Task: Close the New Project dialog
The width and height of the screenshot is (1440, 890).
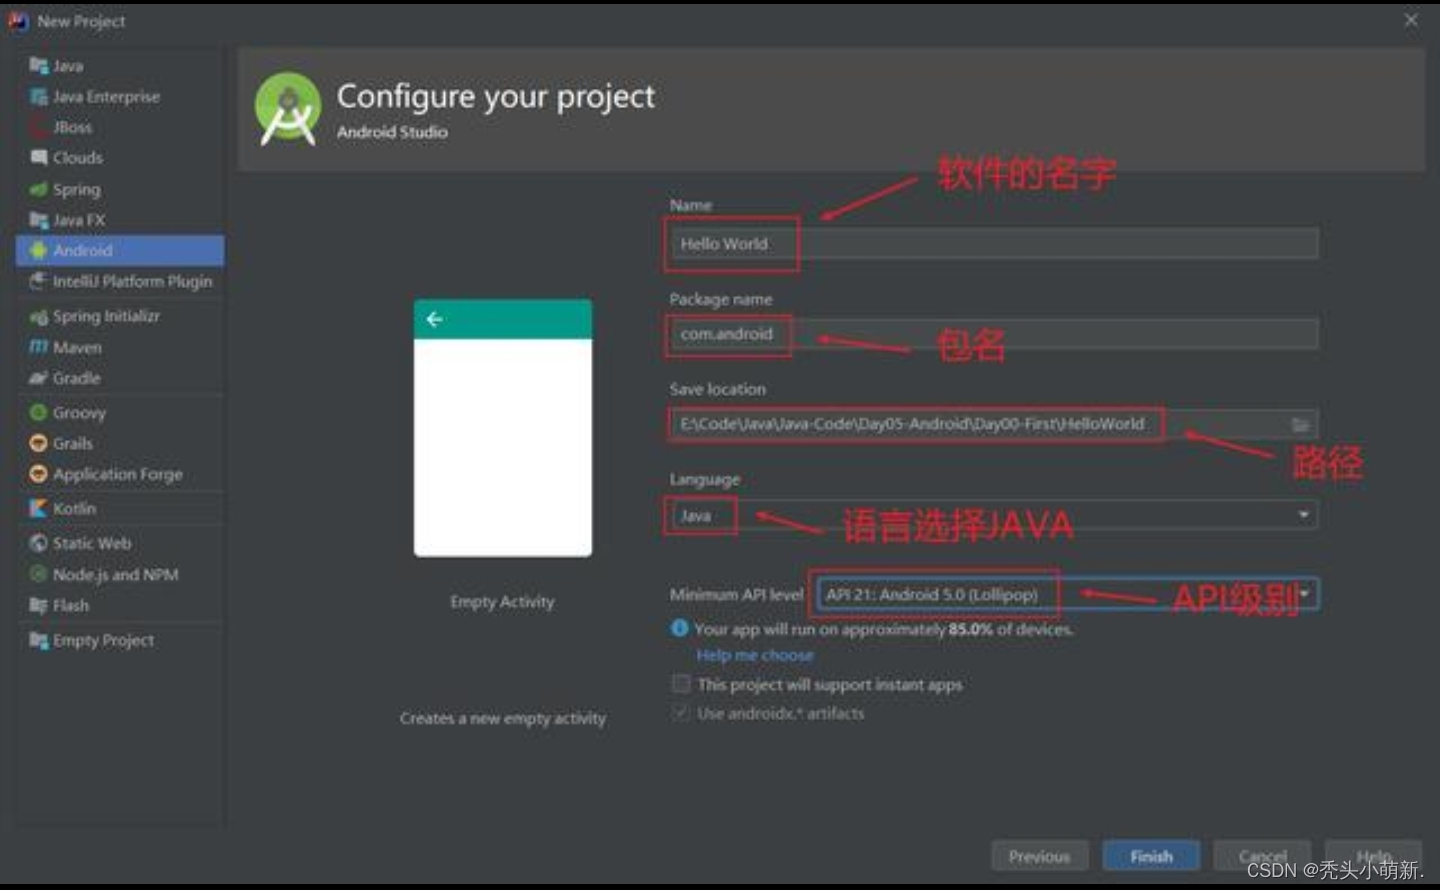Action: pyautogui.click(x=1410, y=20)
